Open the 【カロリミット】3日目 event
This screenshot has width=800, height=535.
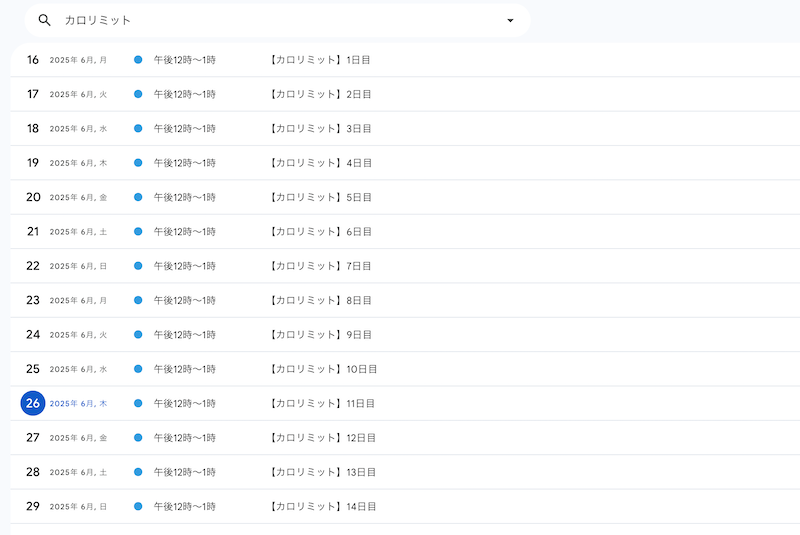pos(320,129)
